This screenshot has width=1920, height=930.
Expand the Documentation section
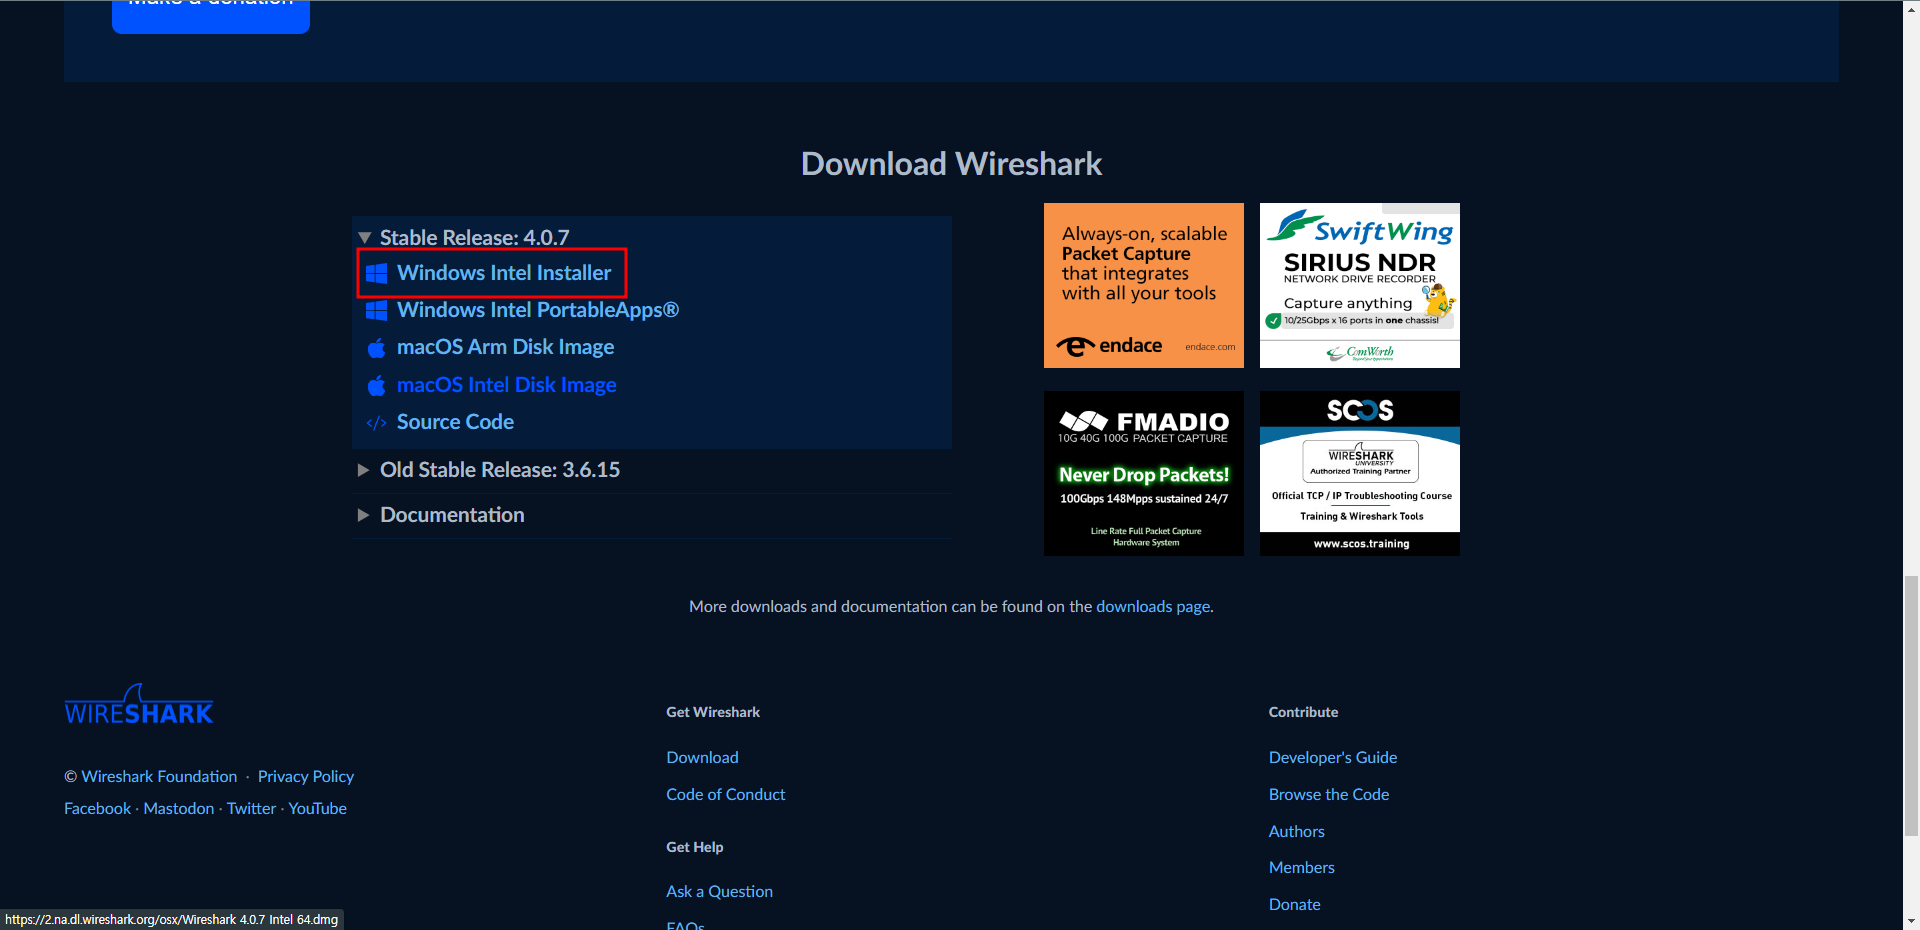click(x=363, y=515)
